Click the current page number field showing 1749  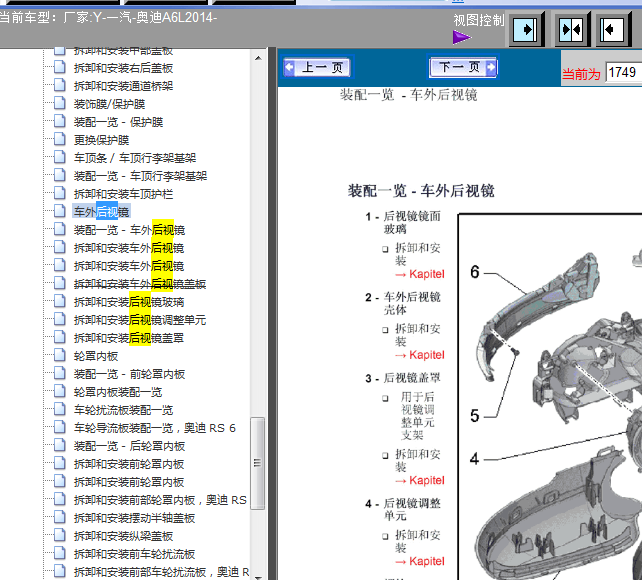(x=624, y=72)
